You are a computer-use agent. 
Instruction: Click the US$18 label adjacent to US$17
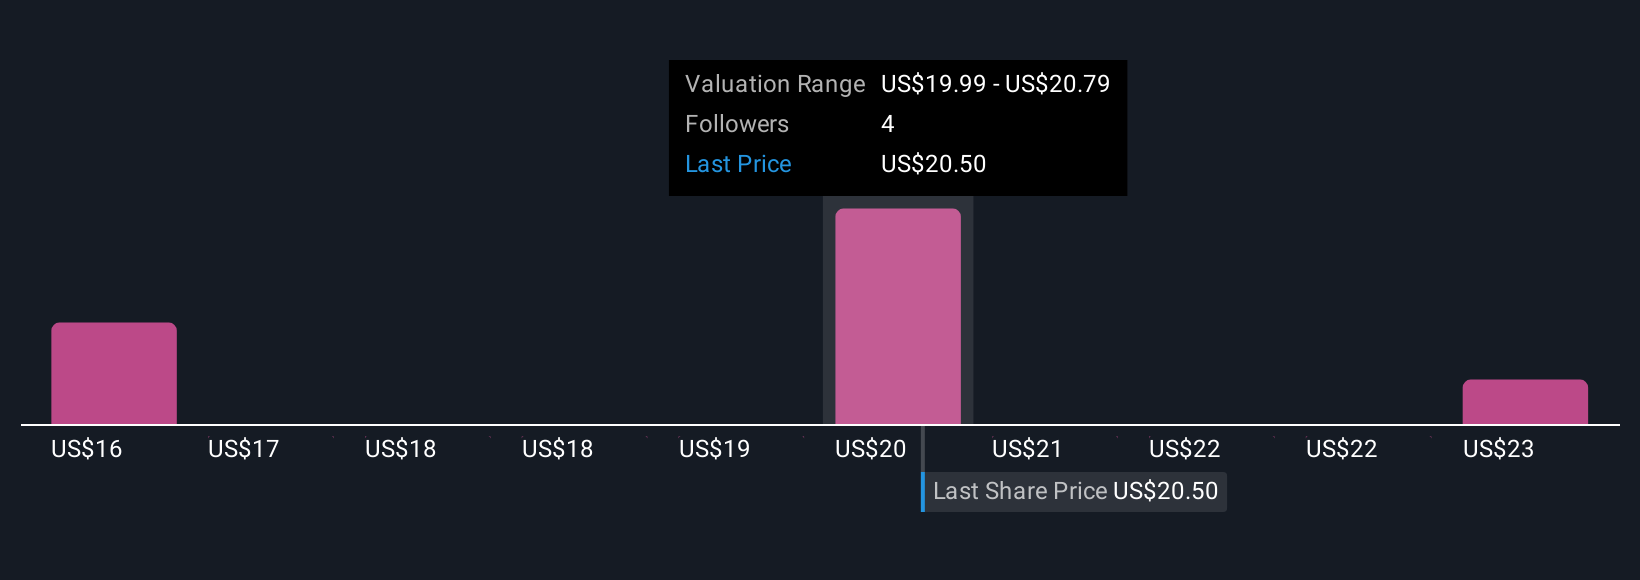pos(400,449)
